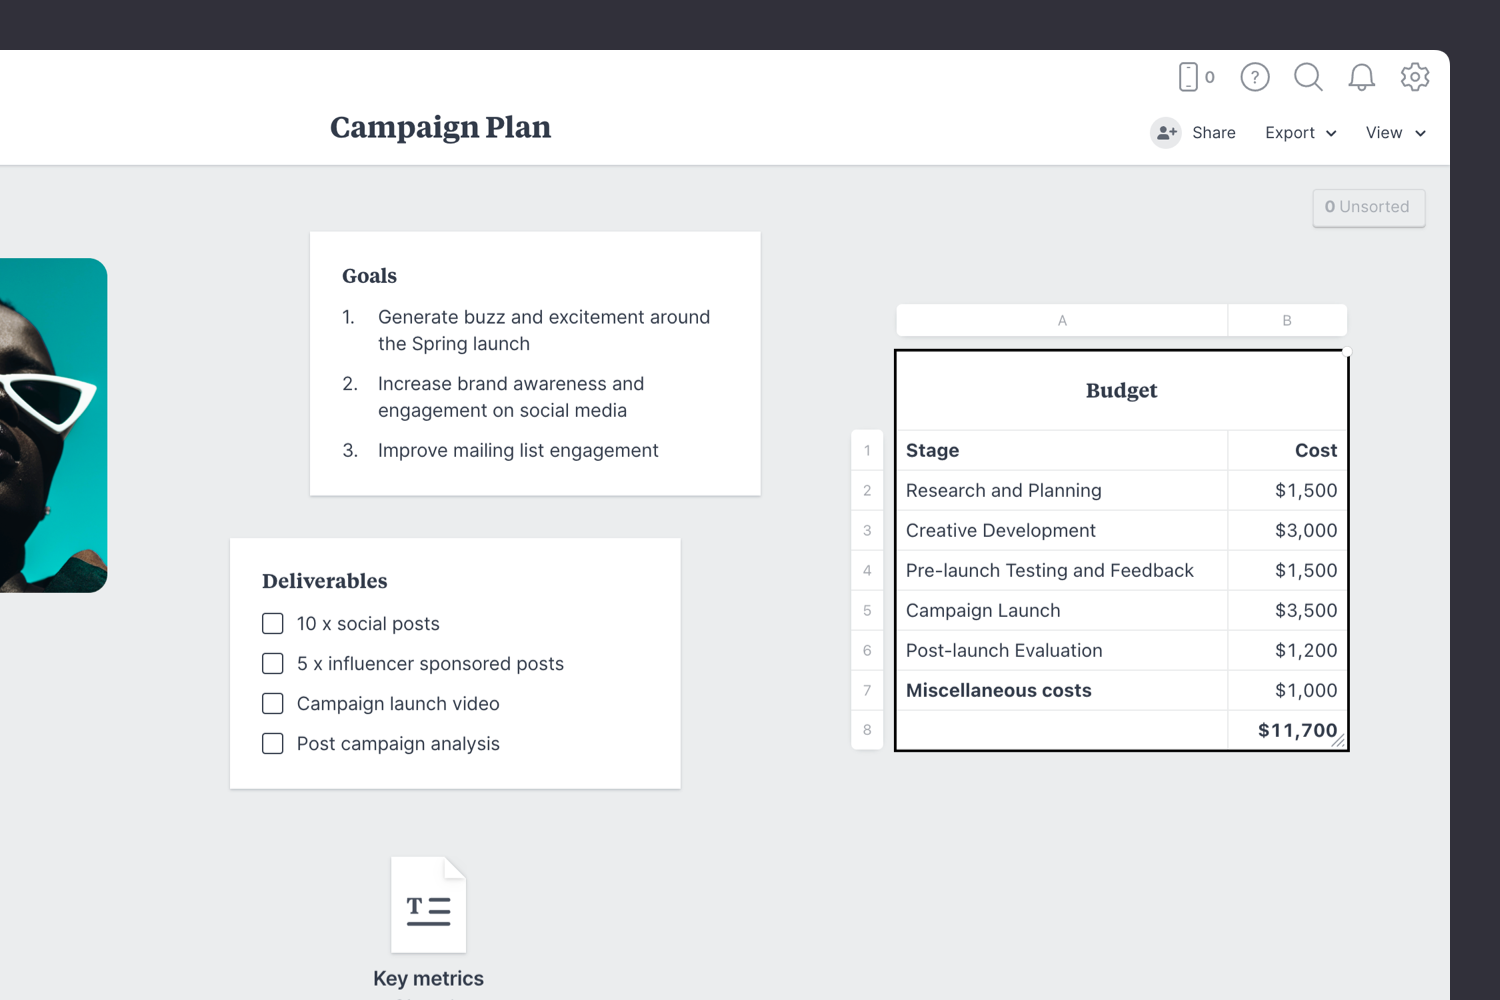Click the Share button

click(1214, 132)
